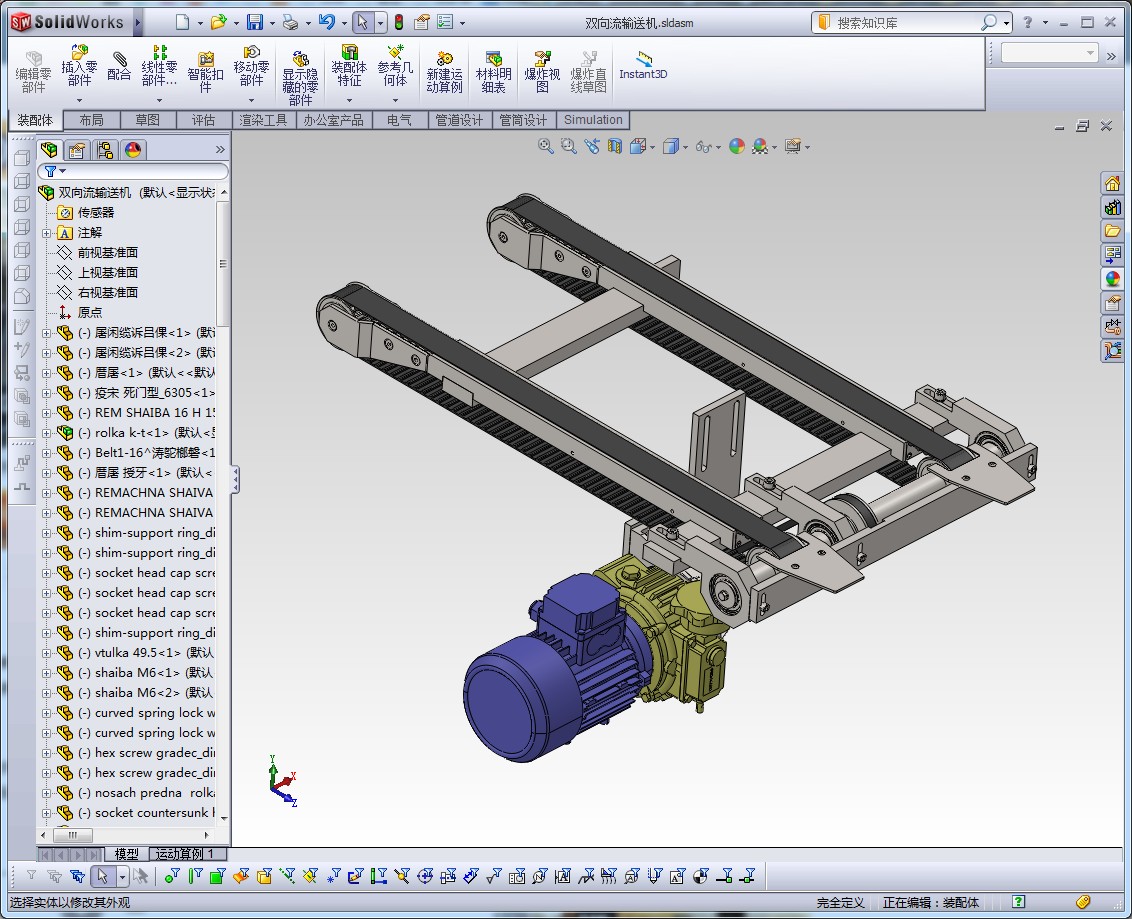The image size is (1132, 919).
Task: Open the Simulation ribbon tab
Action: [x=593, y=120]
